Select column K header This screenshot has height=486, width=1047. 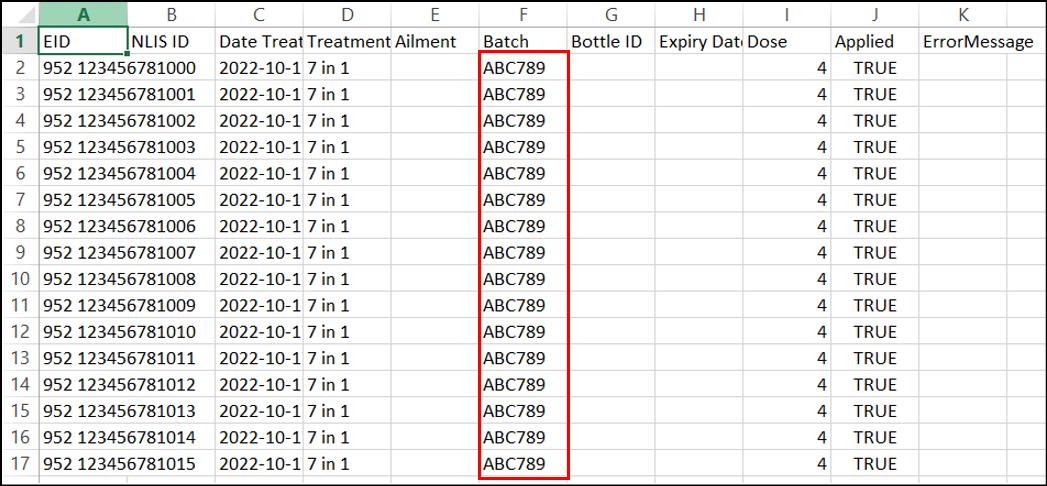[962, 14]
